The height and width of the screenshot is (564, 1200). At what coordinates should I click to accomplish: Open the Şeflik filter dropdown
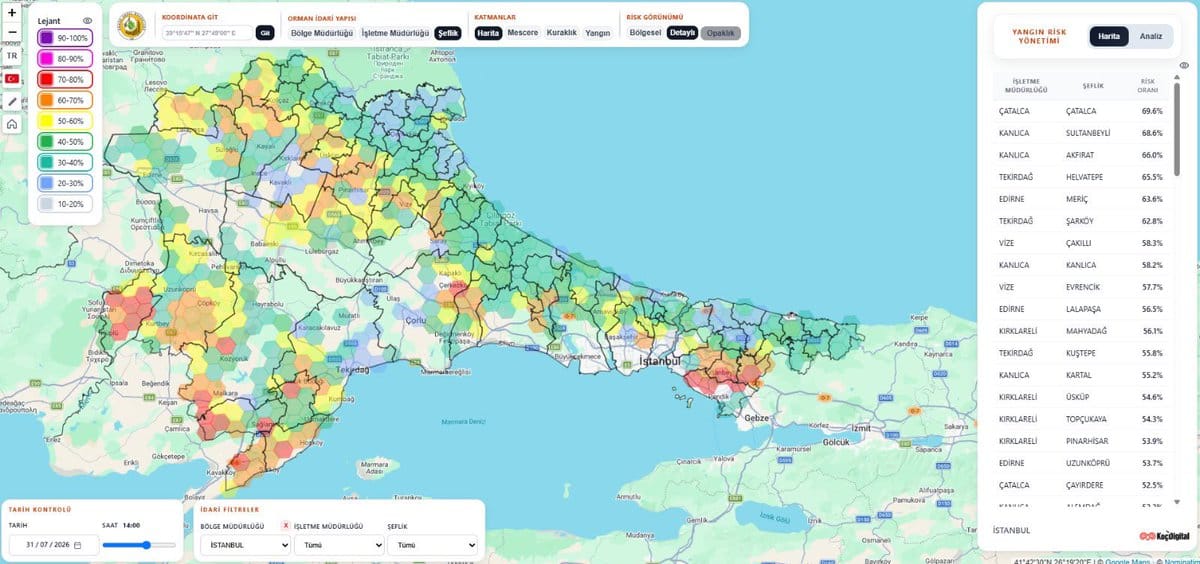click(x=432, y=545)
